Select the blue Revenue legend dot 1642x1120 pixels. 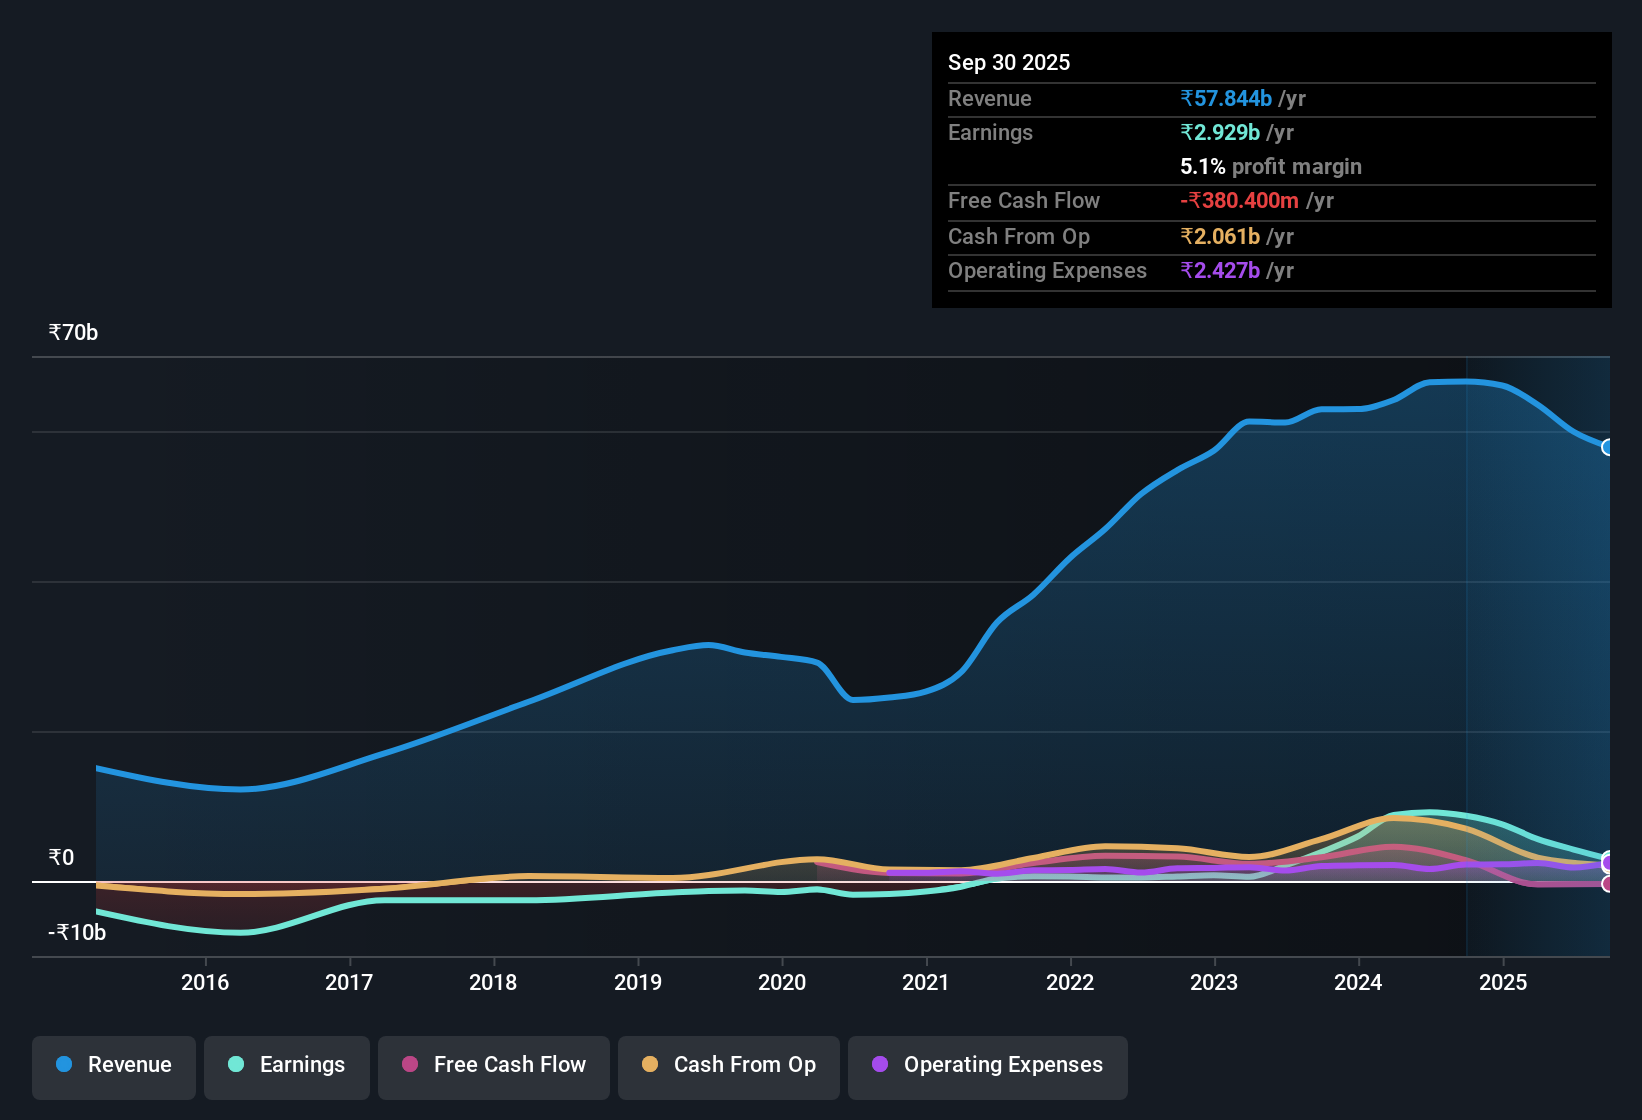point(63,1065)
